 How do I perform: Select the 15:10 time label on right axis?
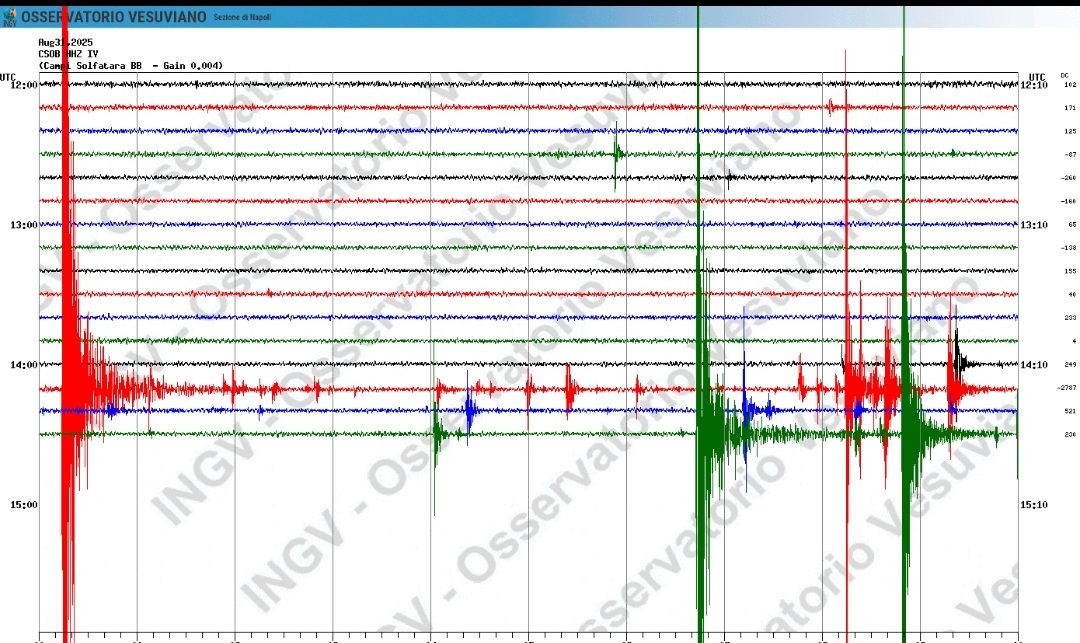1034,505
